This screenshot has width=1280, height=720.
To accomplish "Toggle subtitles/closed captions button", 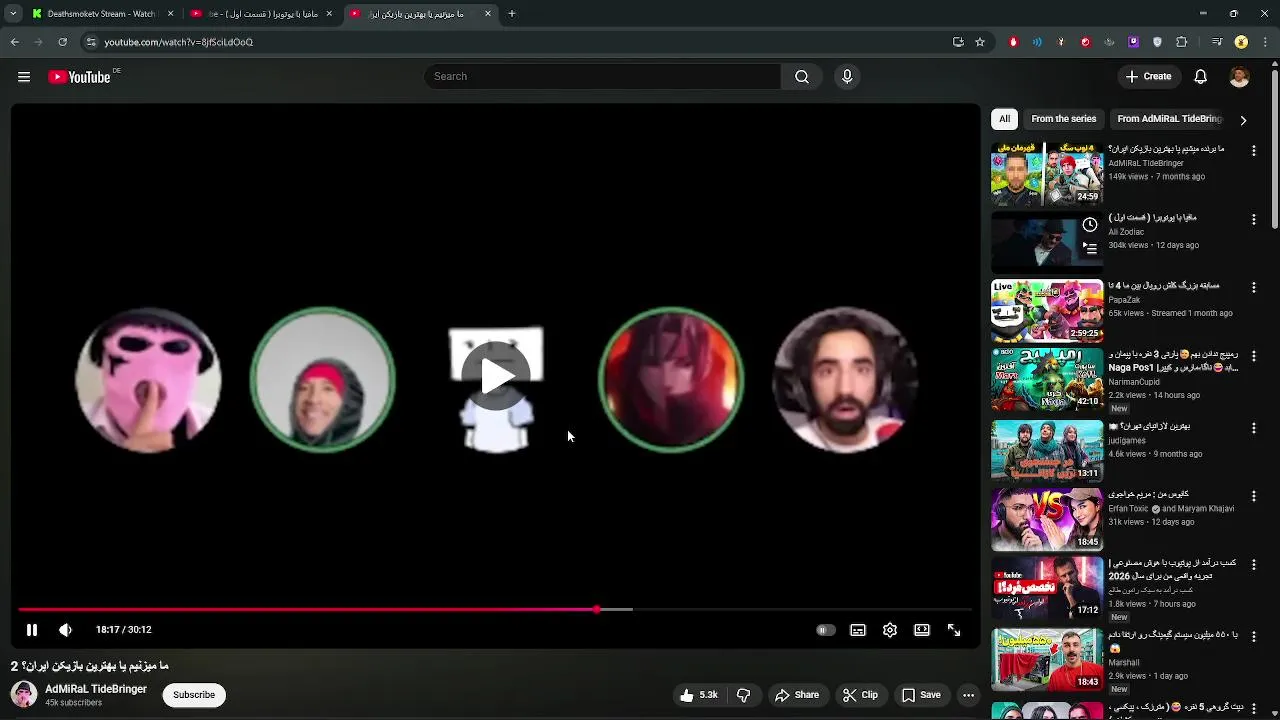I will (858, 630).
